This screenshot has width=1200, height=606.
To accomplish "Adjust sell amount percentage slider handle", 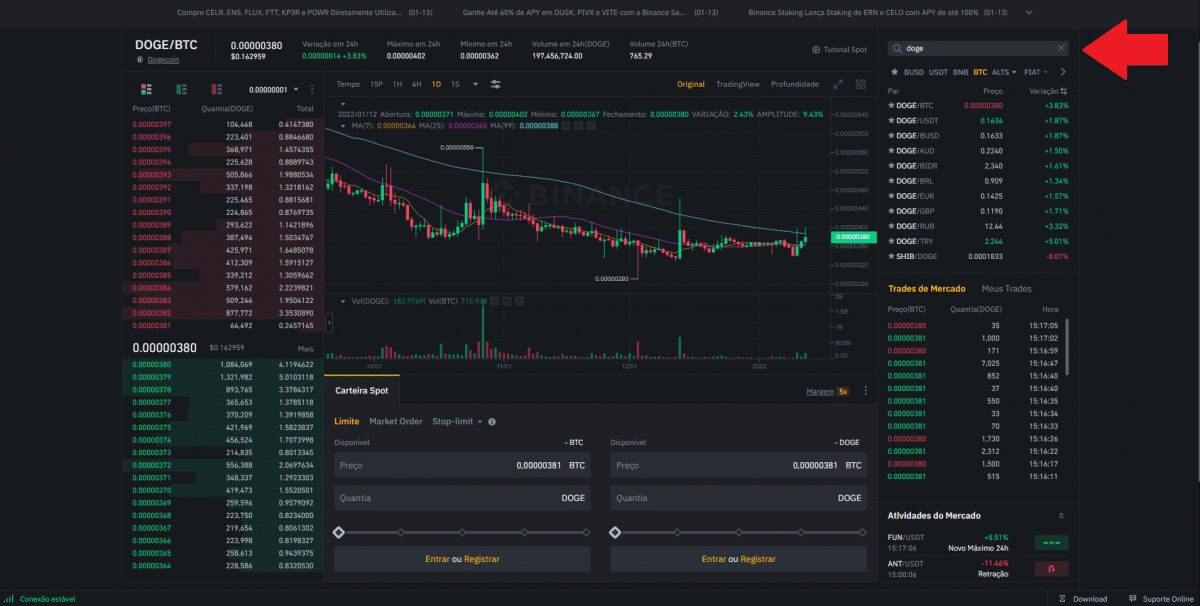I will click(x=616, y=532).
